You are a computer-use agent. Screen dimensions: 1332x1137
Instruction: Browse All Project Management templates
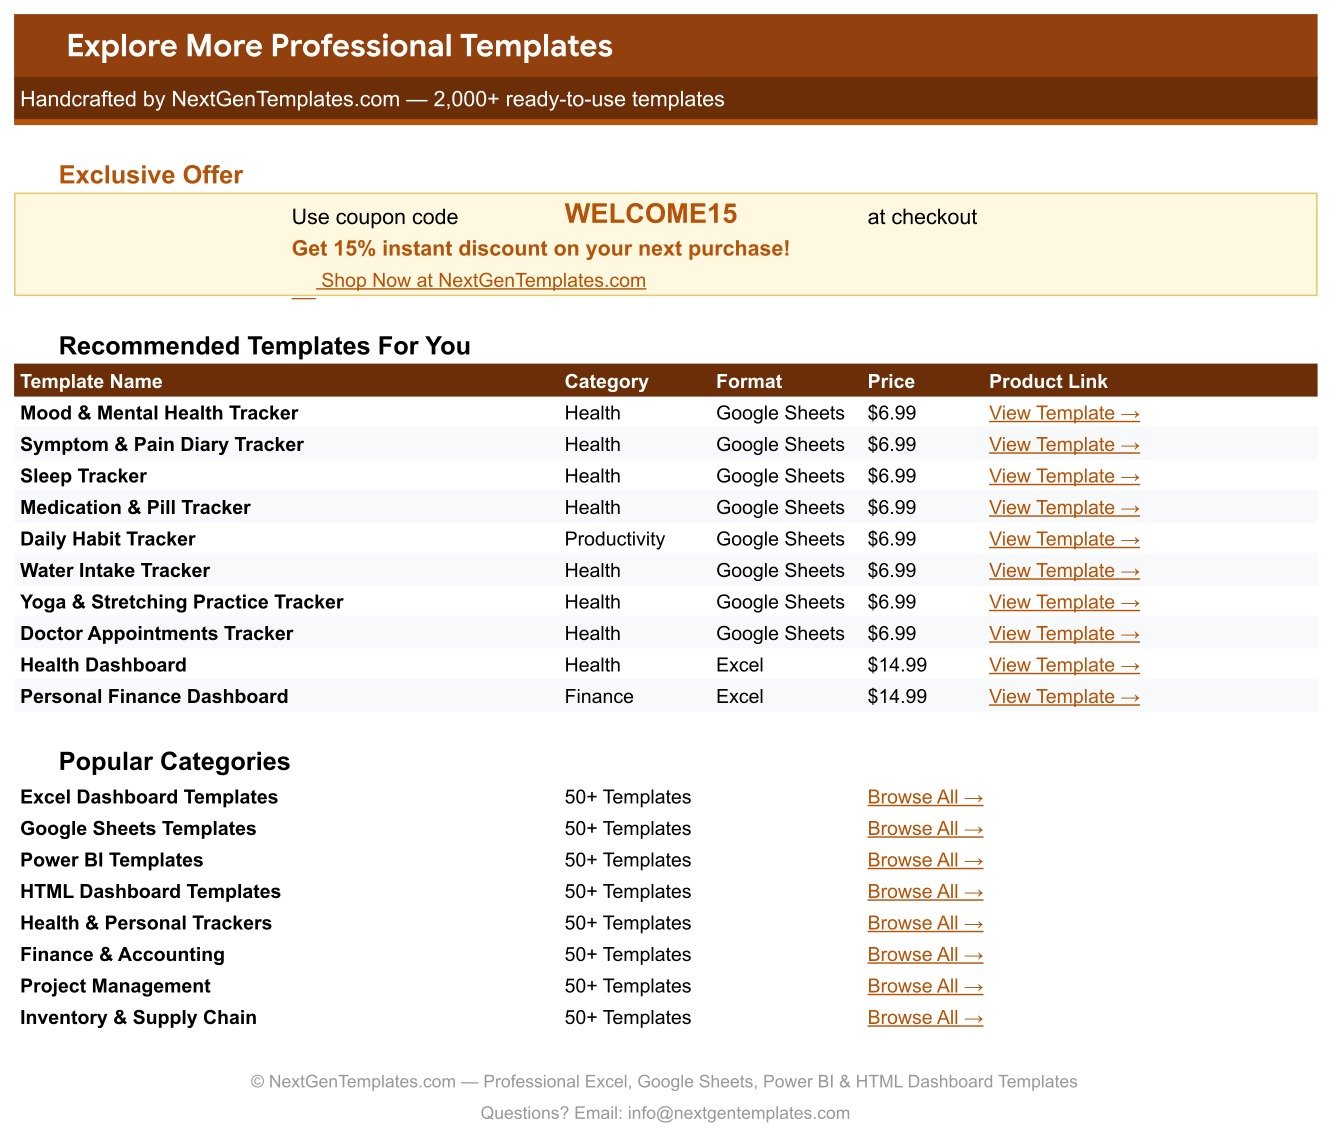click(x=925, y=986)
